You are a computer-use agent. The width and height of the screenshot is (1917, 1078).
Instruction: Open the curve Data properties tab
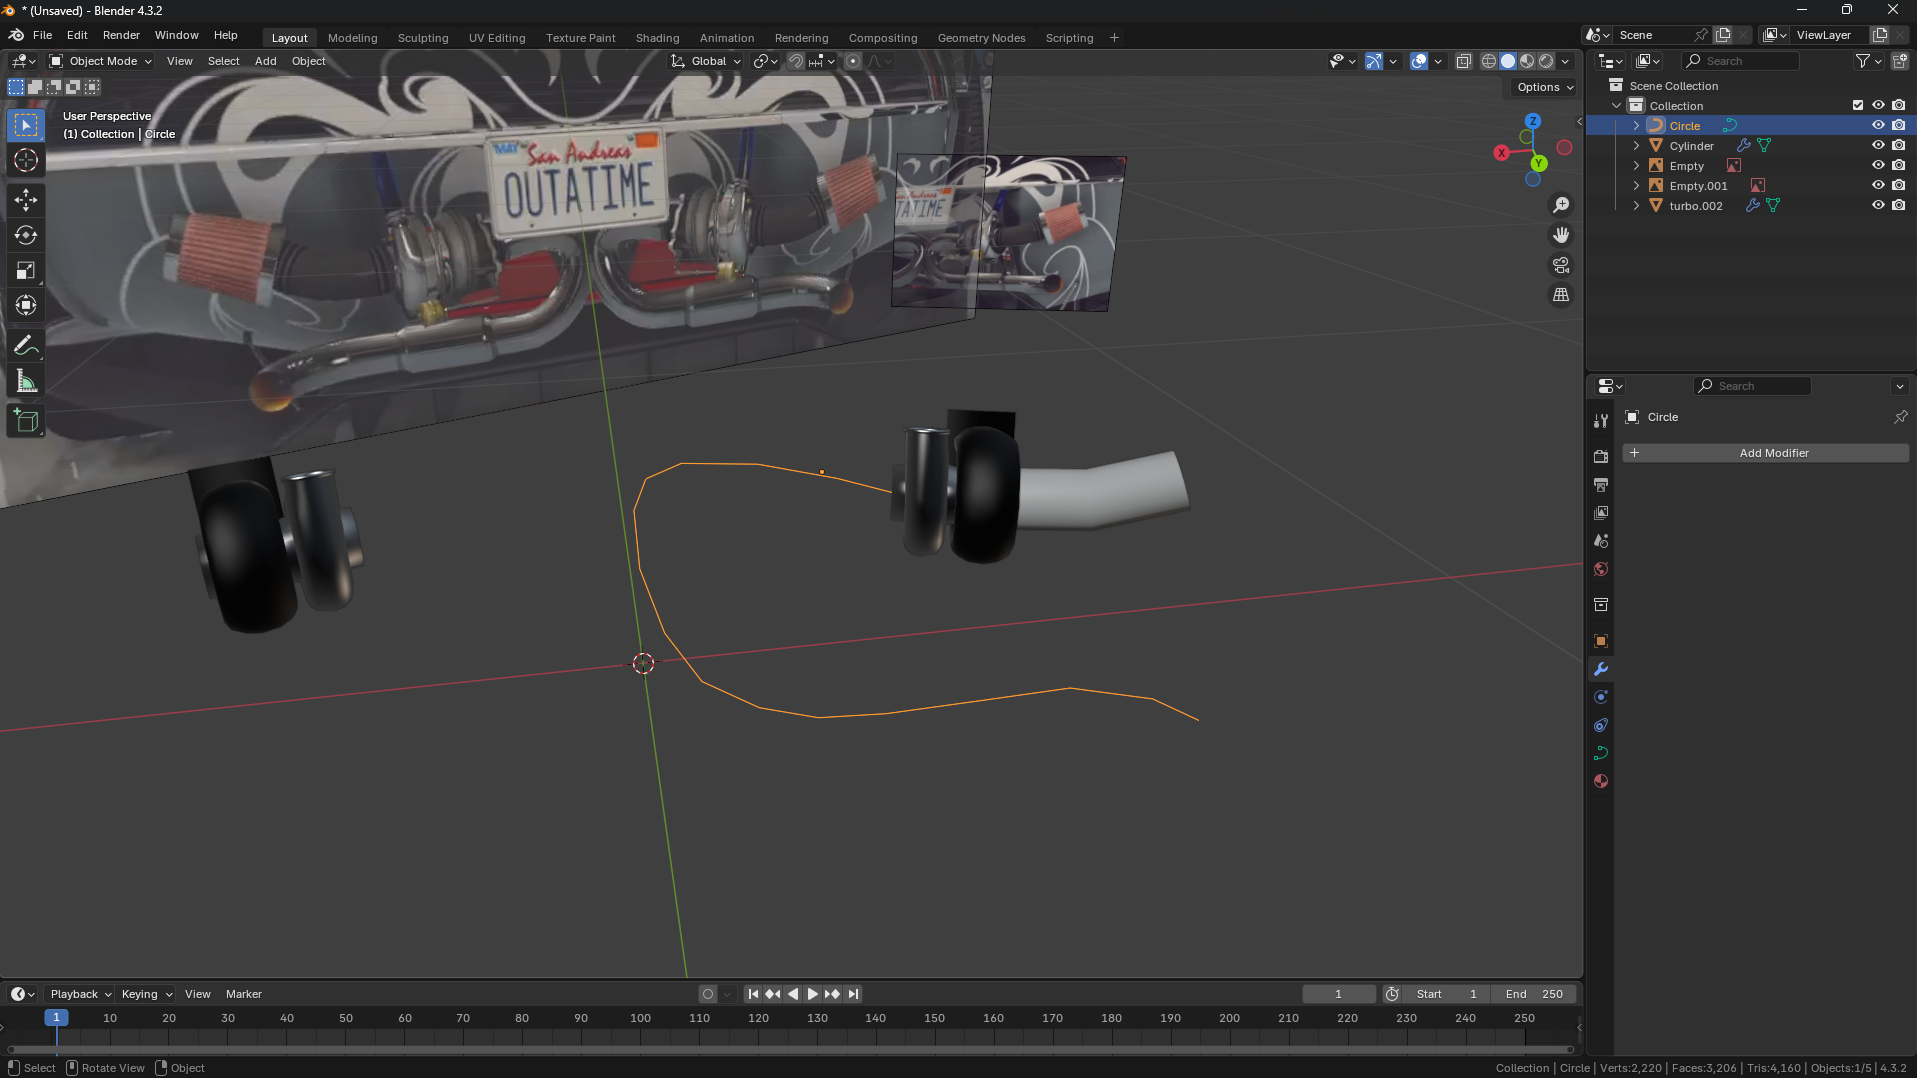[x=1601, y=753]
